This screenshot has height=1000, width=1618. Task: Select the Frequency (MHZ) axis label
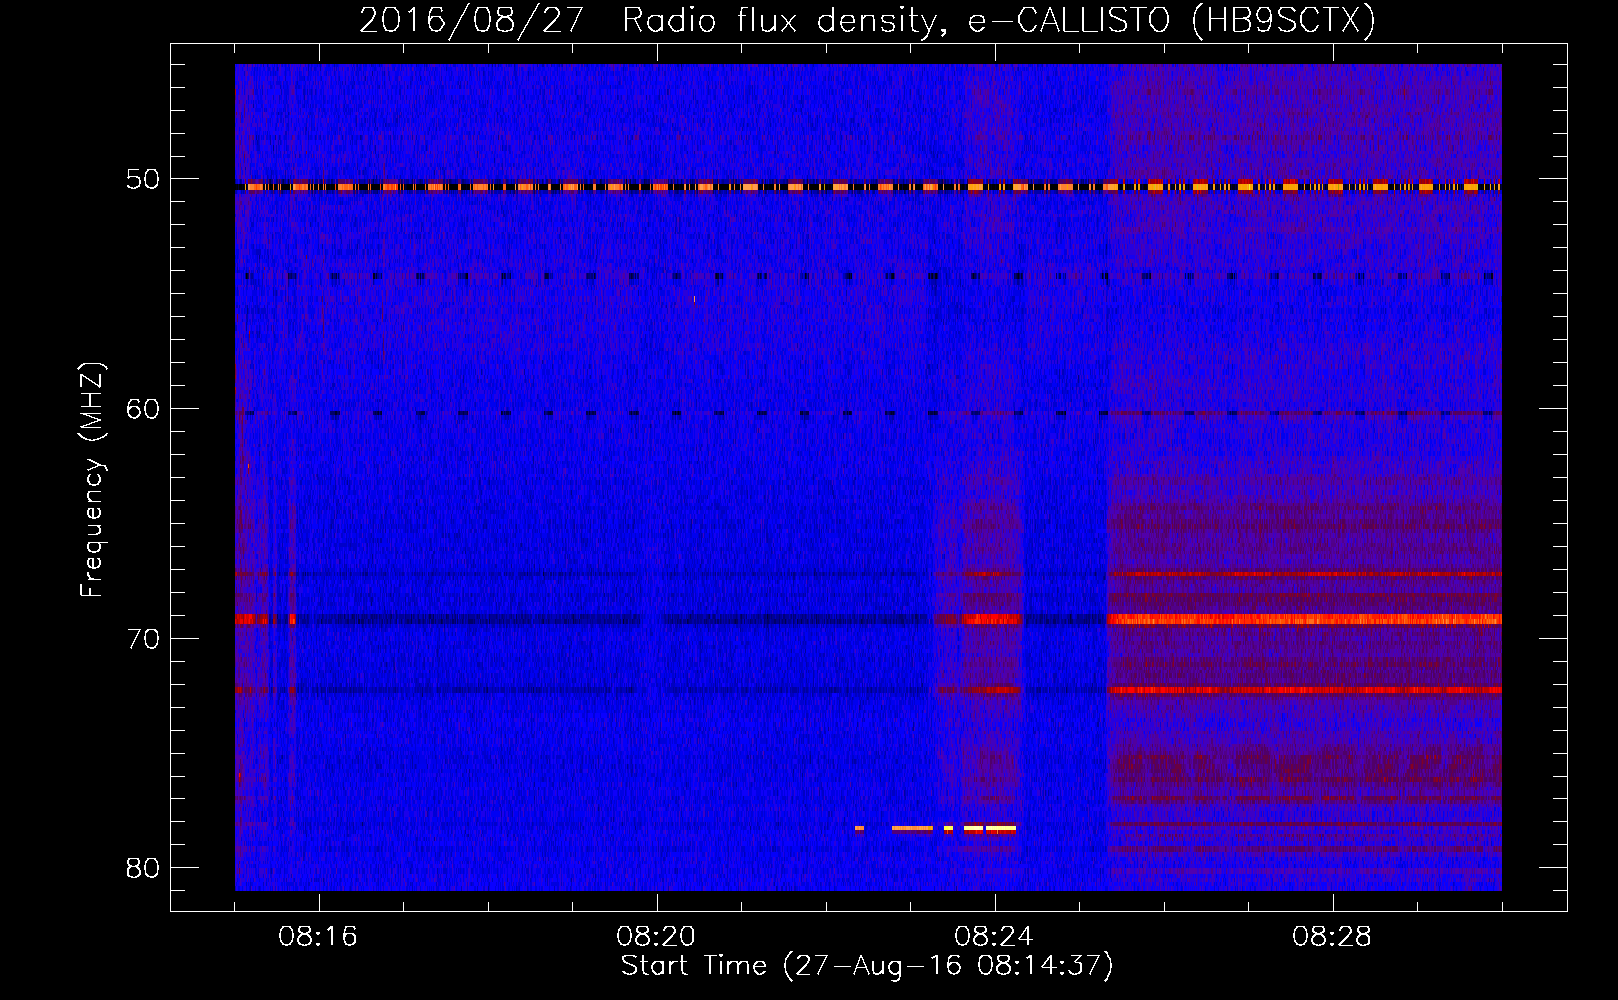click(x=92, y=480)
